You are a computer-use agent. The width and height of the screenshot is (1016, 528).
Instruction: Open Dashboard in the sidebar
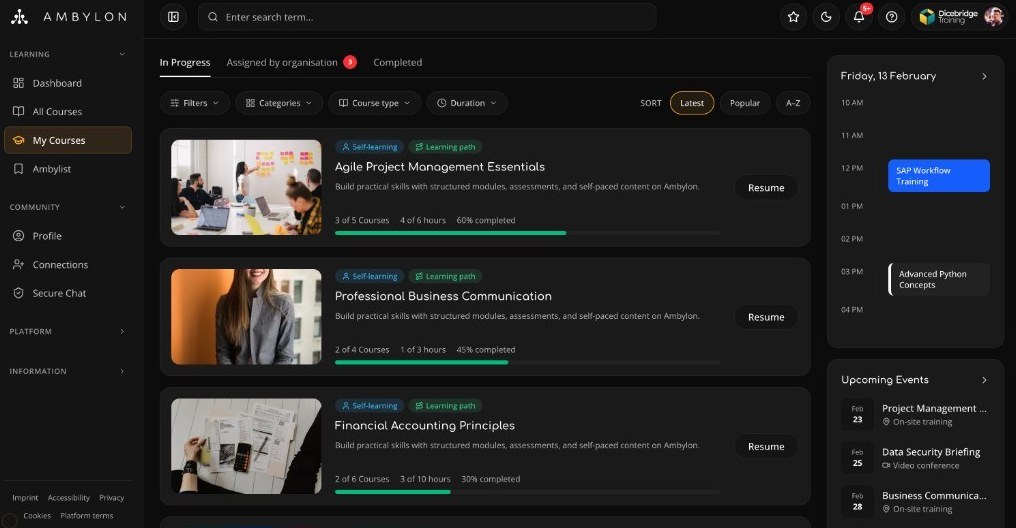68,83
